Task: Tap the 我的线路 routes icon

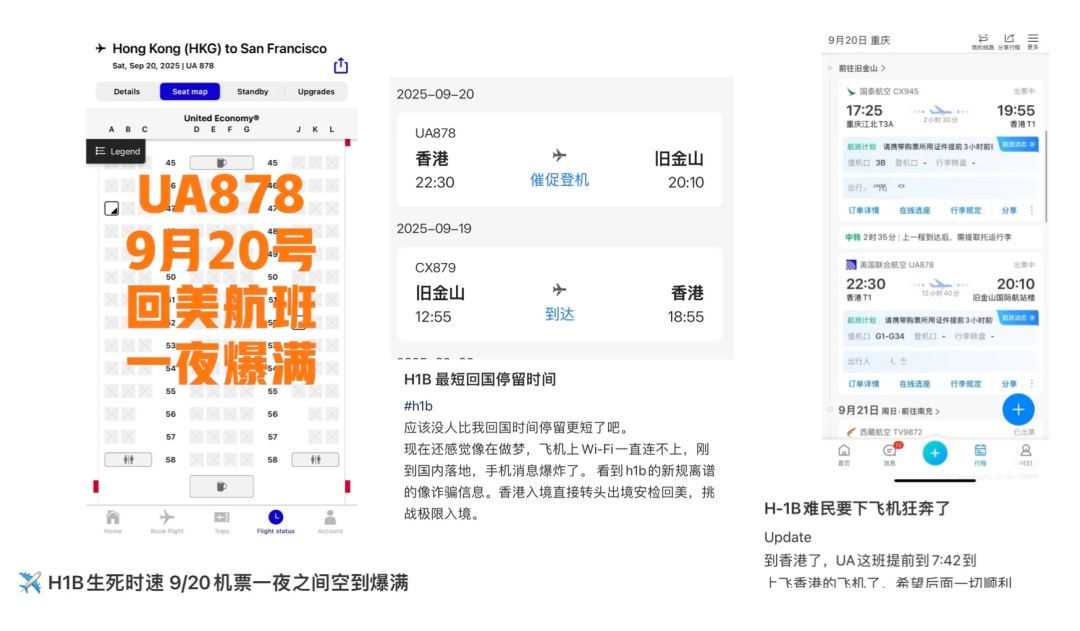Action: pos(982,41)
